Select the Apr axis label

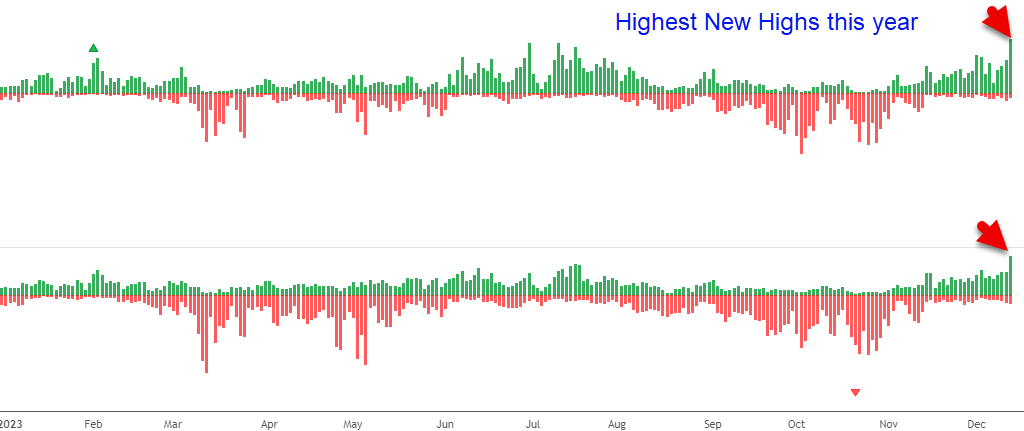269,424
